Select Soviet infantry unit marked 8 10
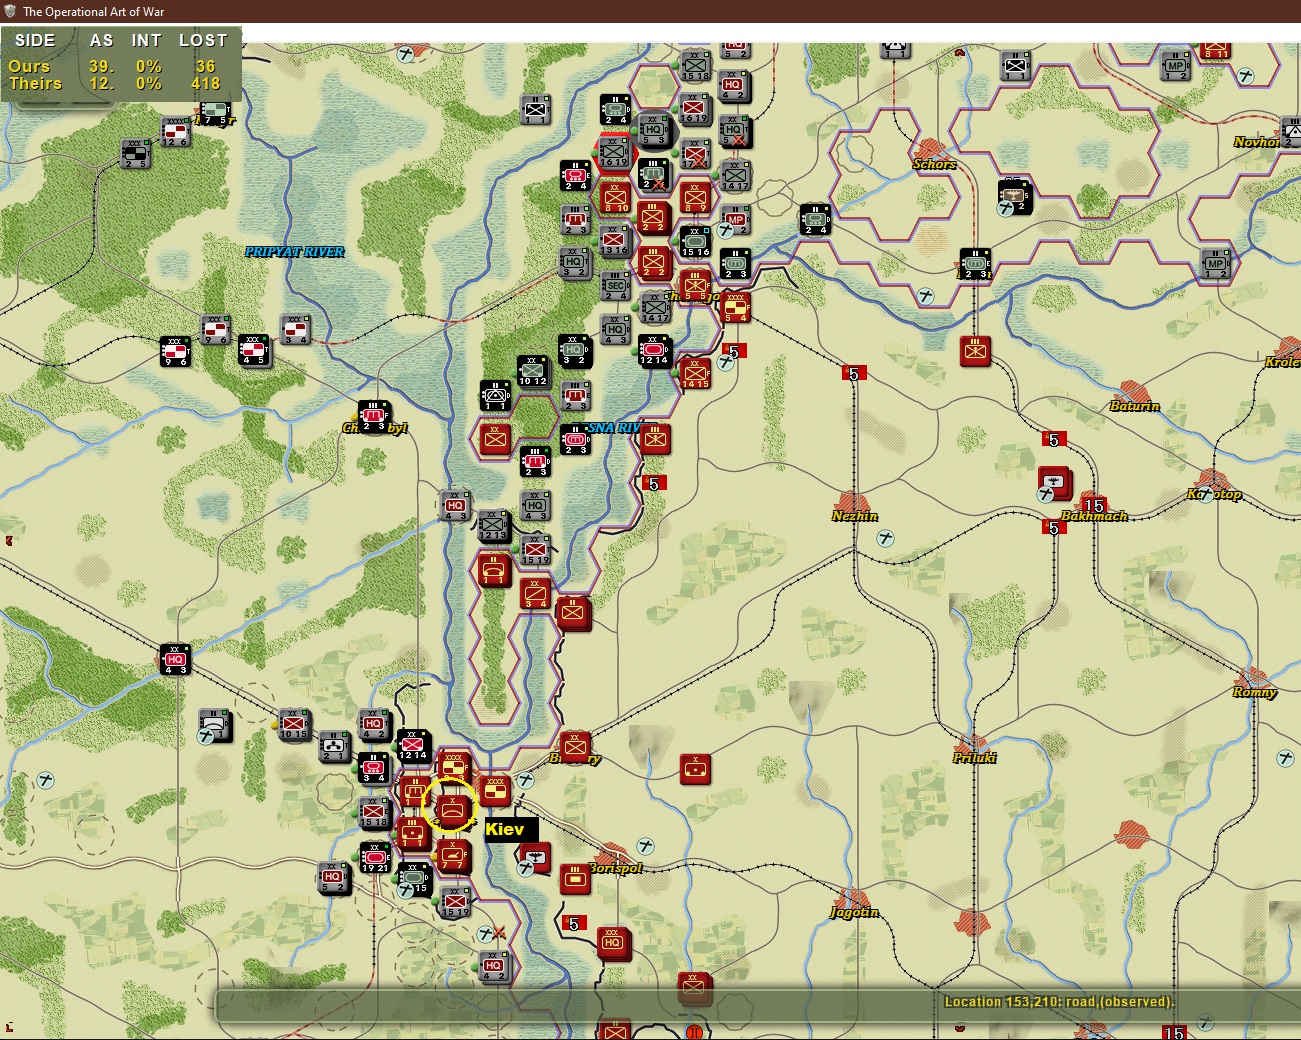1301x1040 pixels. click(x=615, y=197)
